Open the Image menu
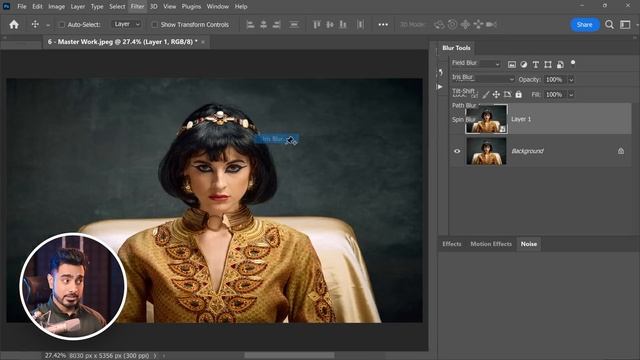 point(56,7)
